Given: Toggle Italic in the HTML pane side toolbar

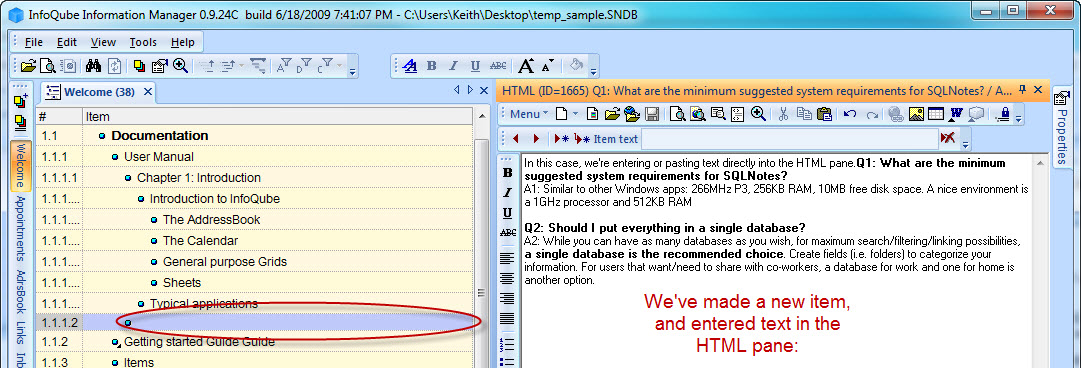Looking at the screenshot, I should tap(508, 192).
